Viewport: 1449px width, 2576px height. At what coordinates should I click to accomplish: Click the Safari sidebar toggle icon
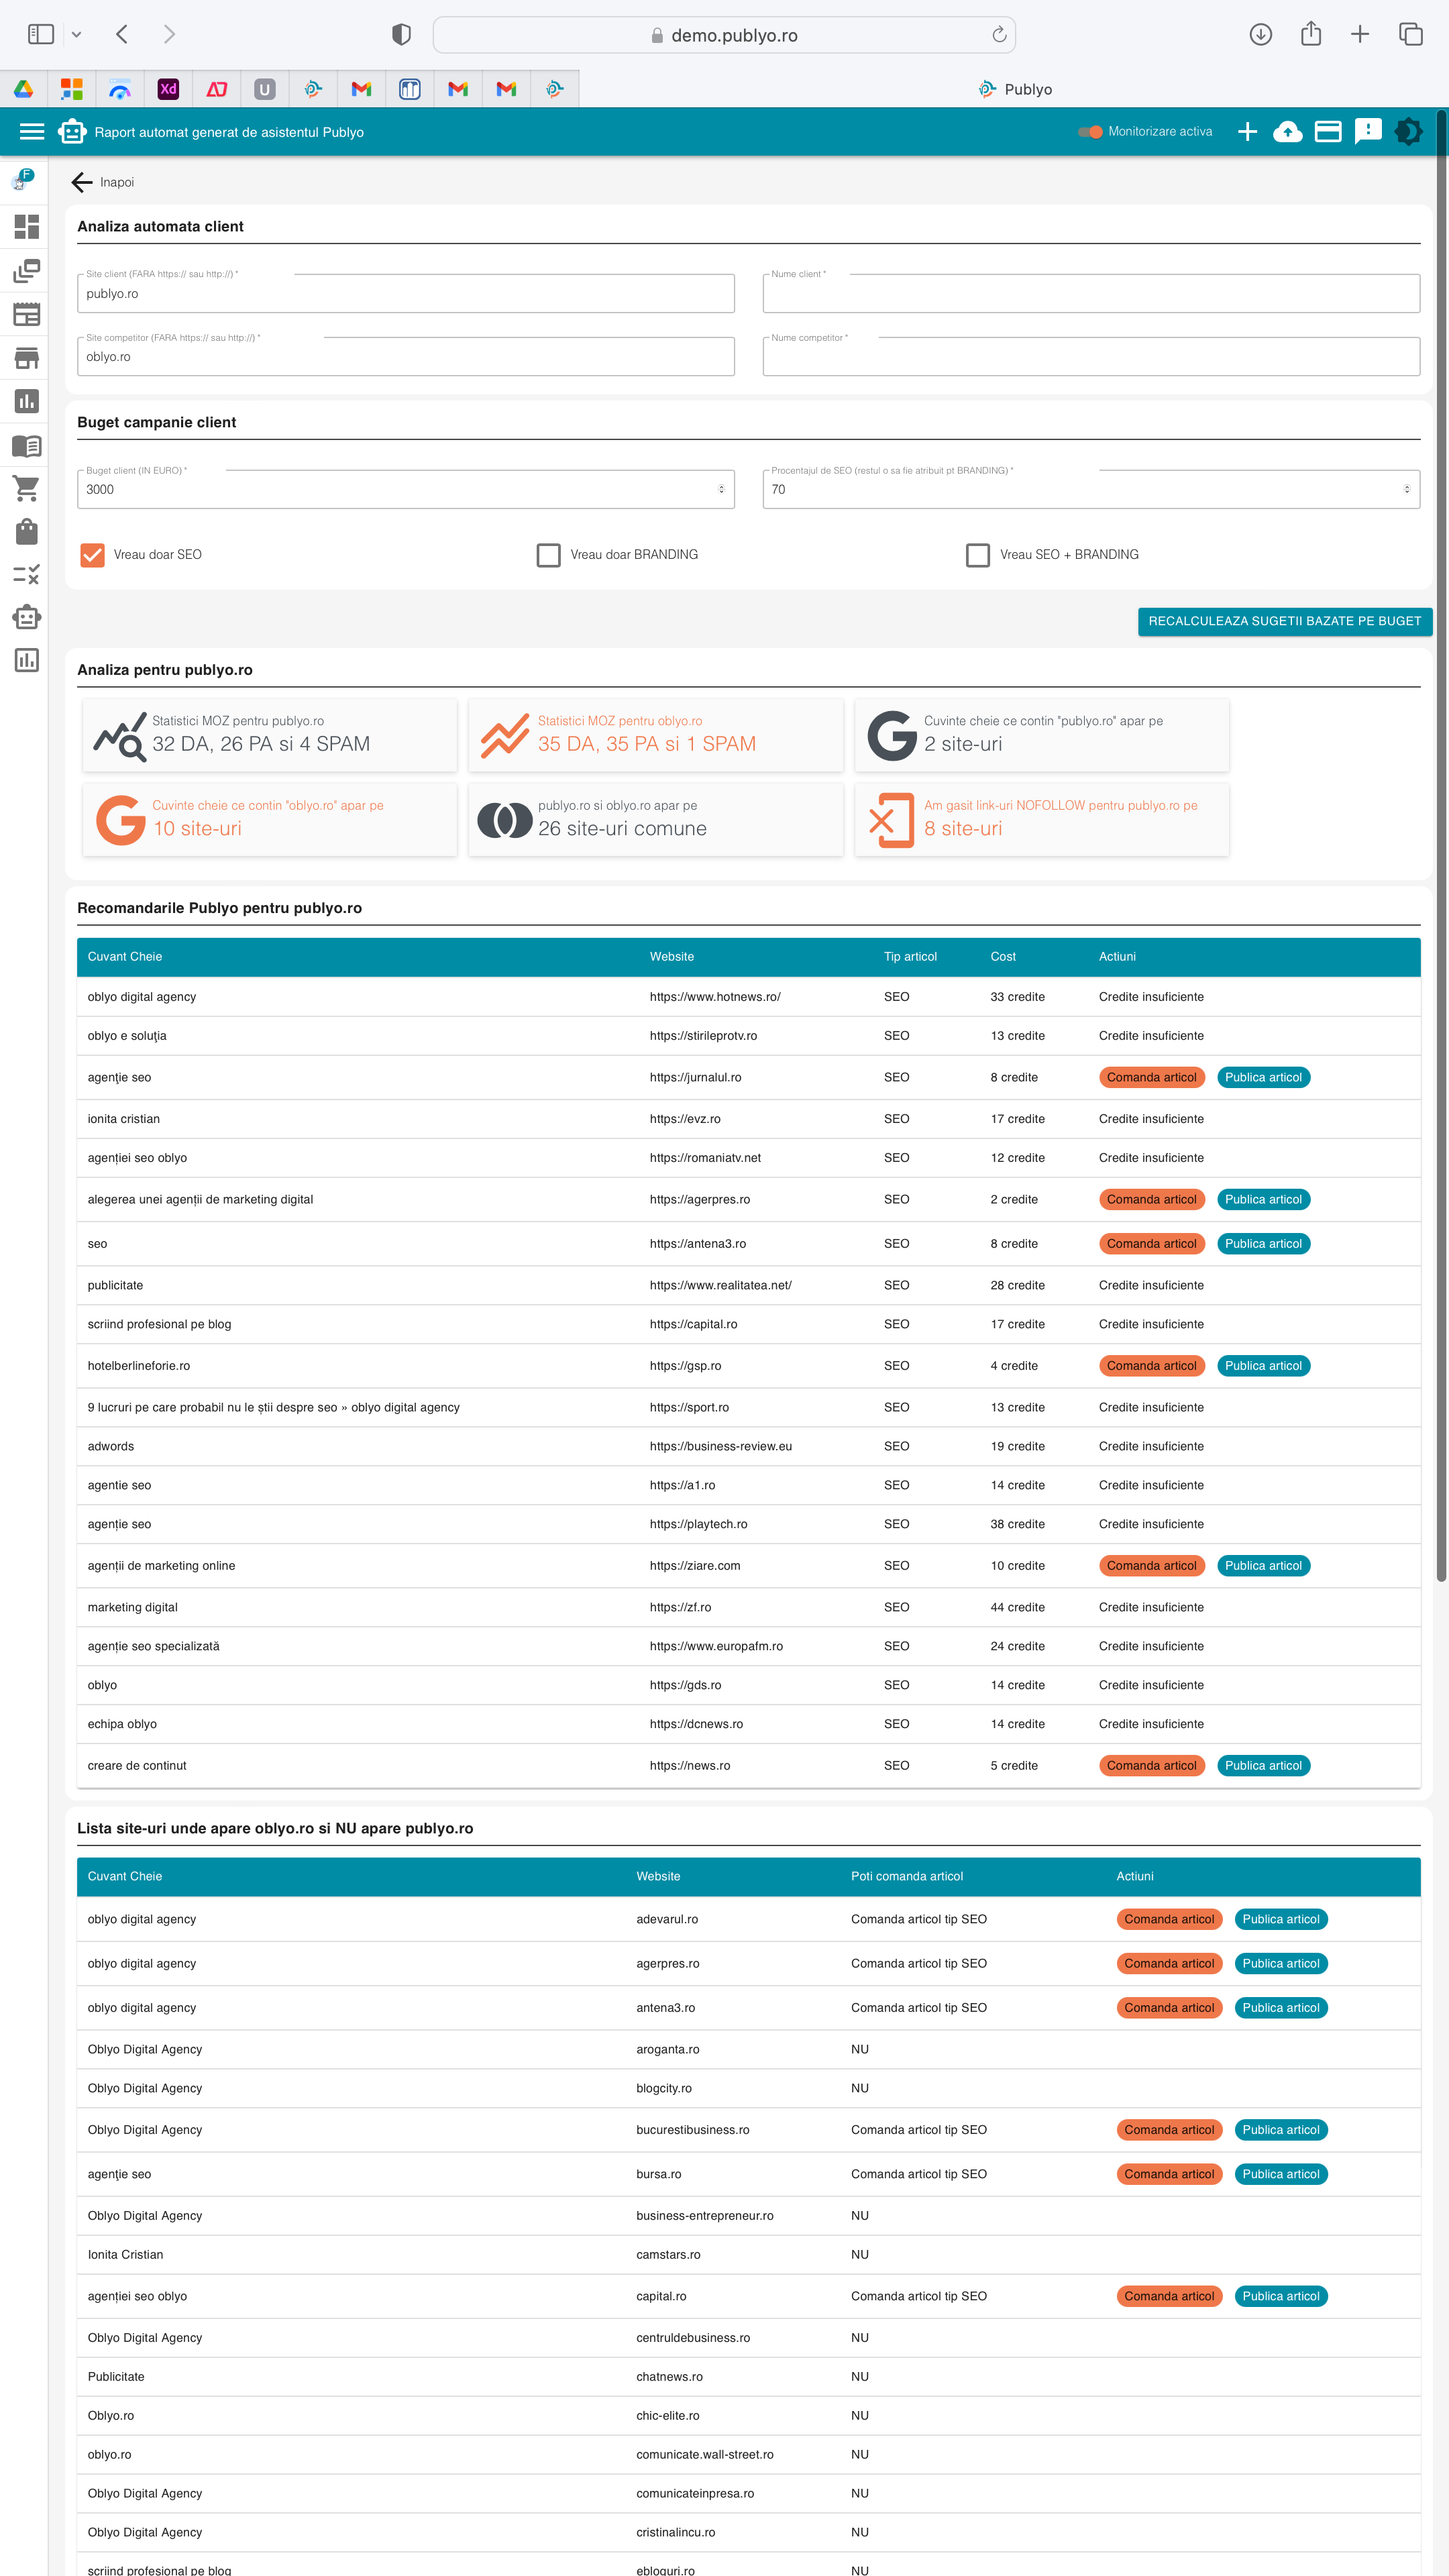coord(41,34)
